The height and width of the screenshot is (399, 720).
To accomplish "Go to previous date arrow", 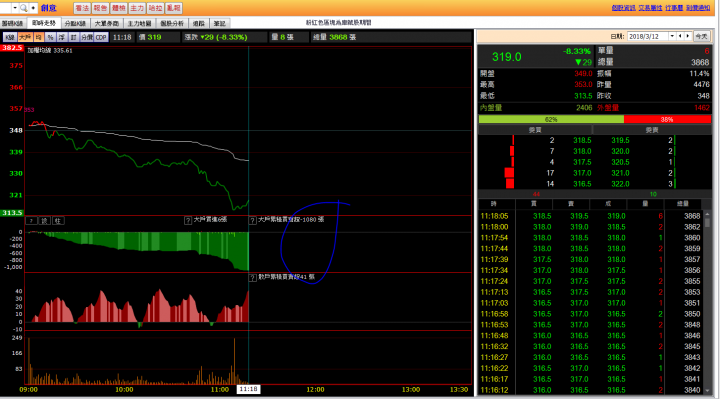I will 681,36.
